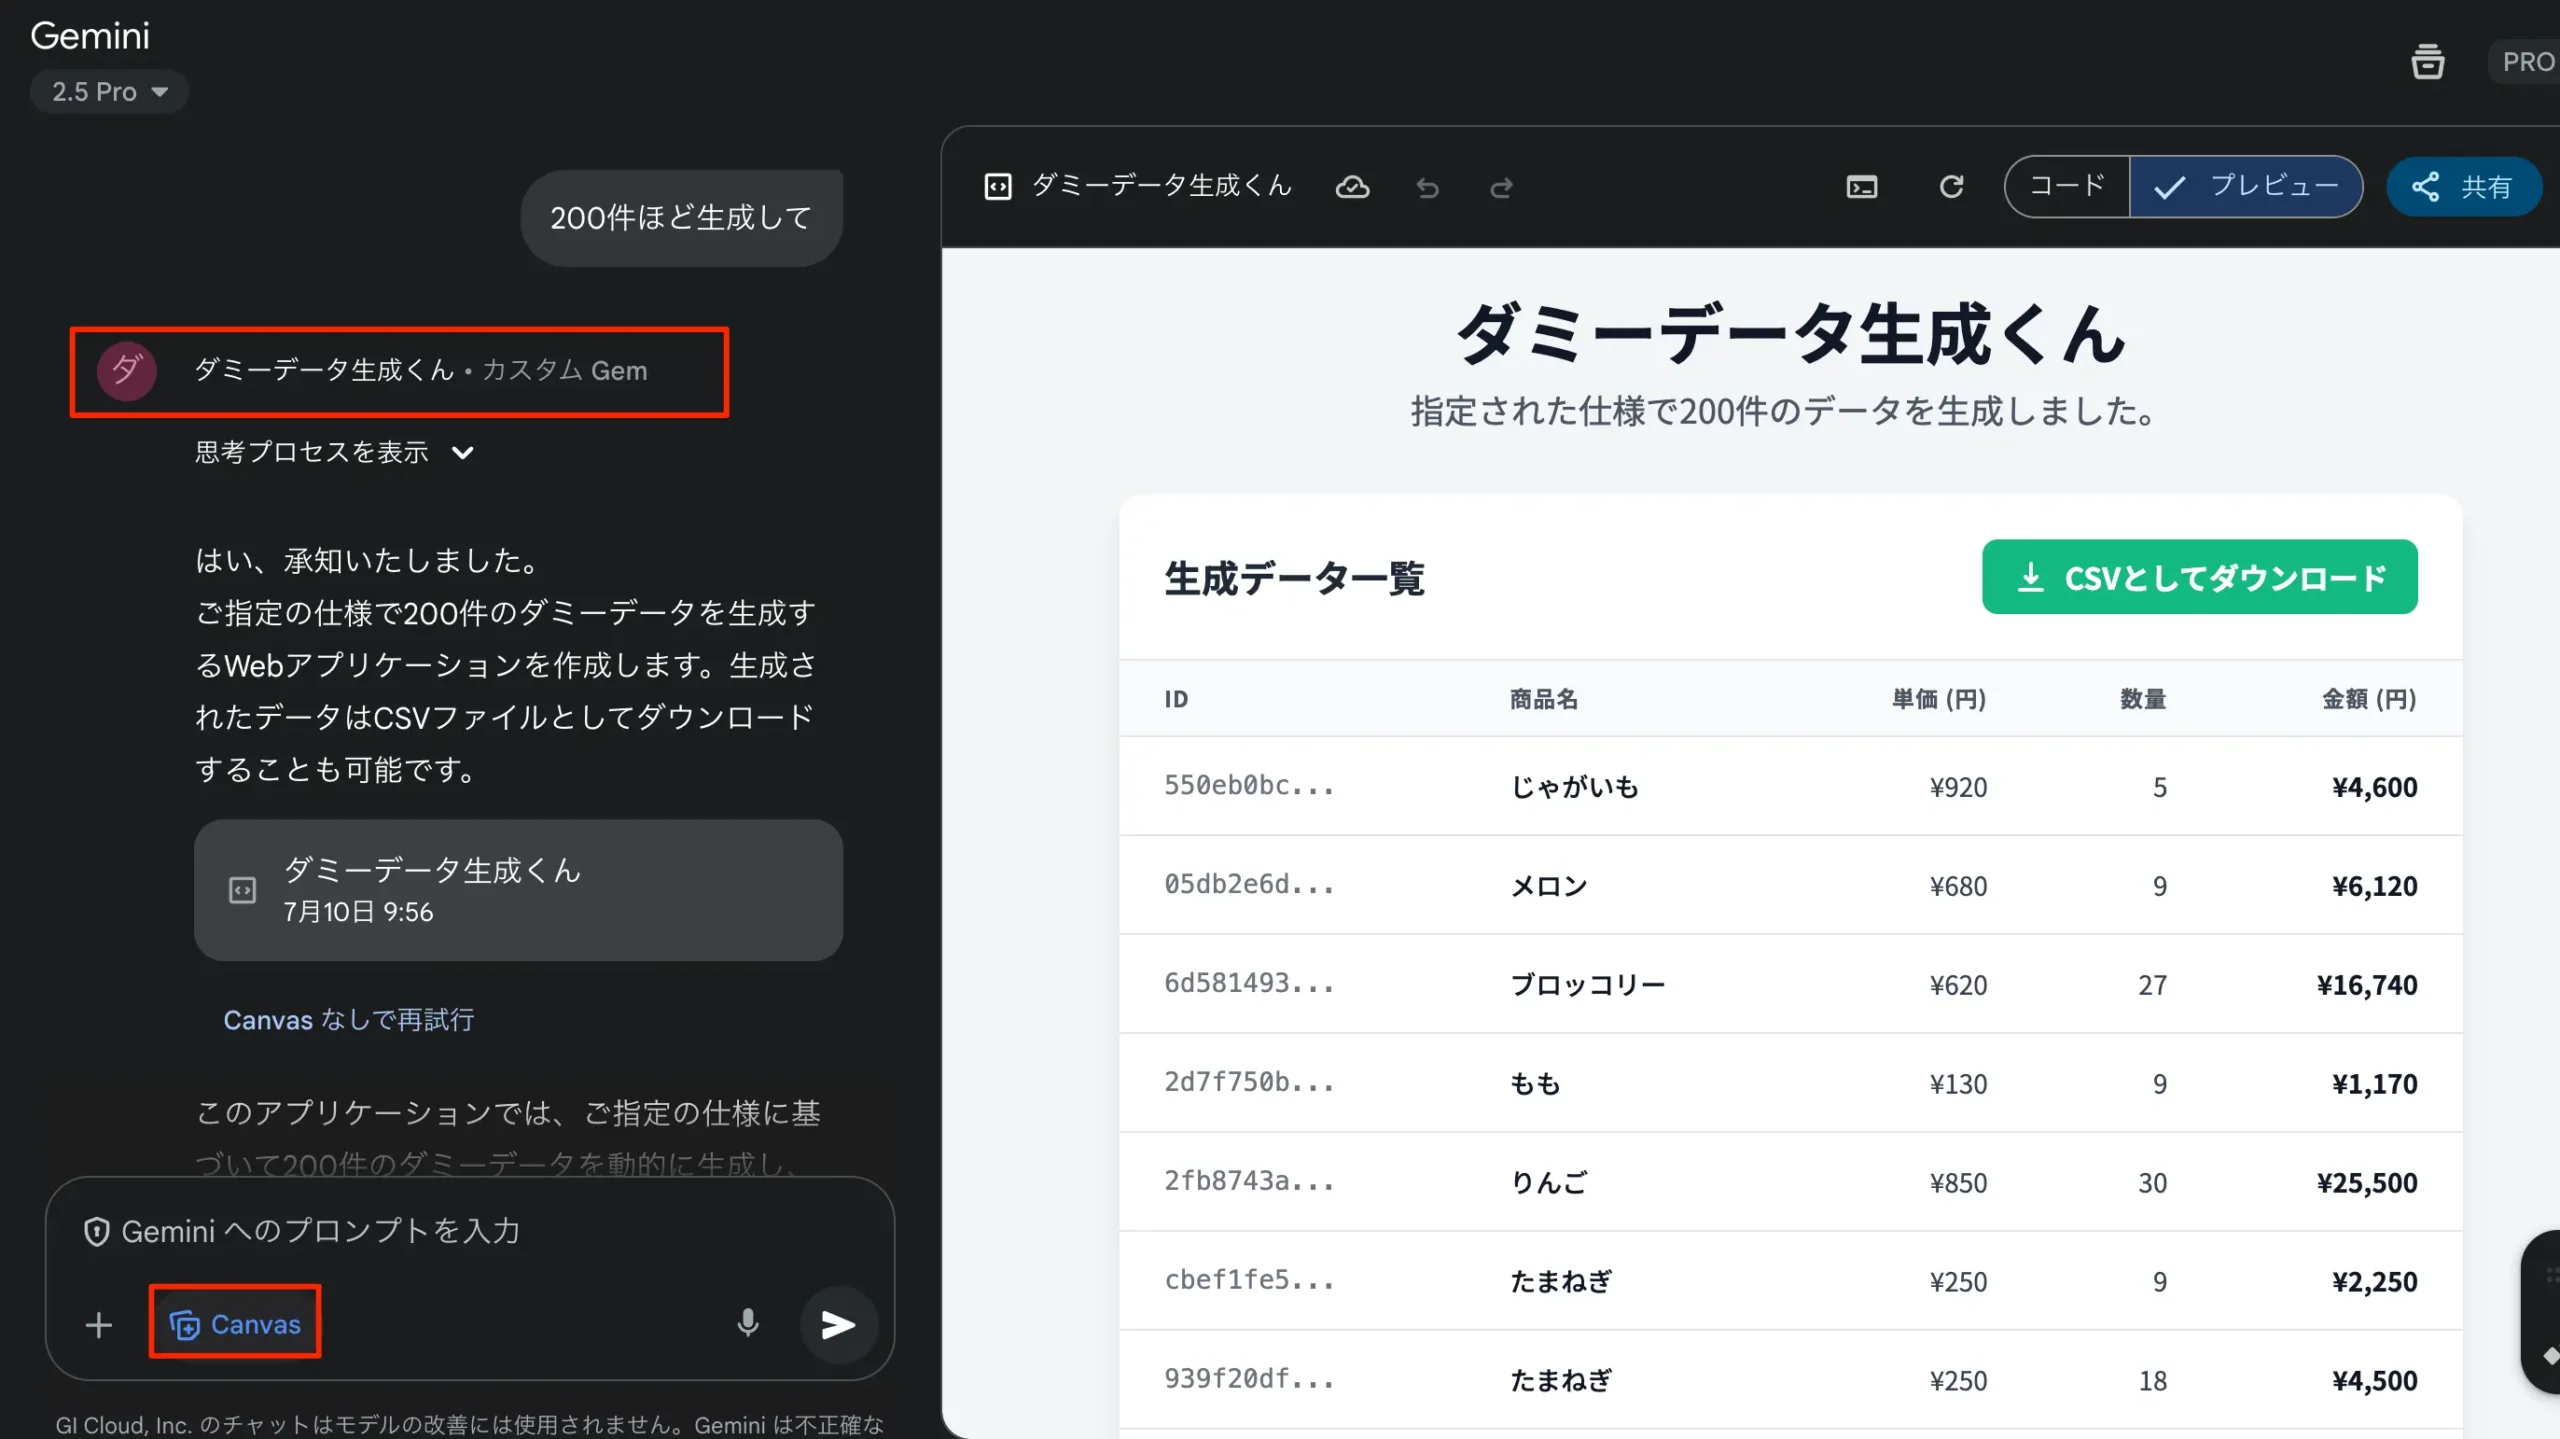The width and height of the screenshot is (2560, 1439).
Task: Click the Gemini logo text
Action: click(90, 36)
